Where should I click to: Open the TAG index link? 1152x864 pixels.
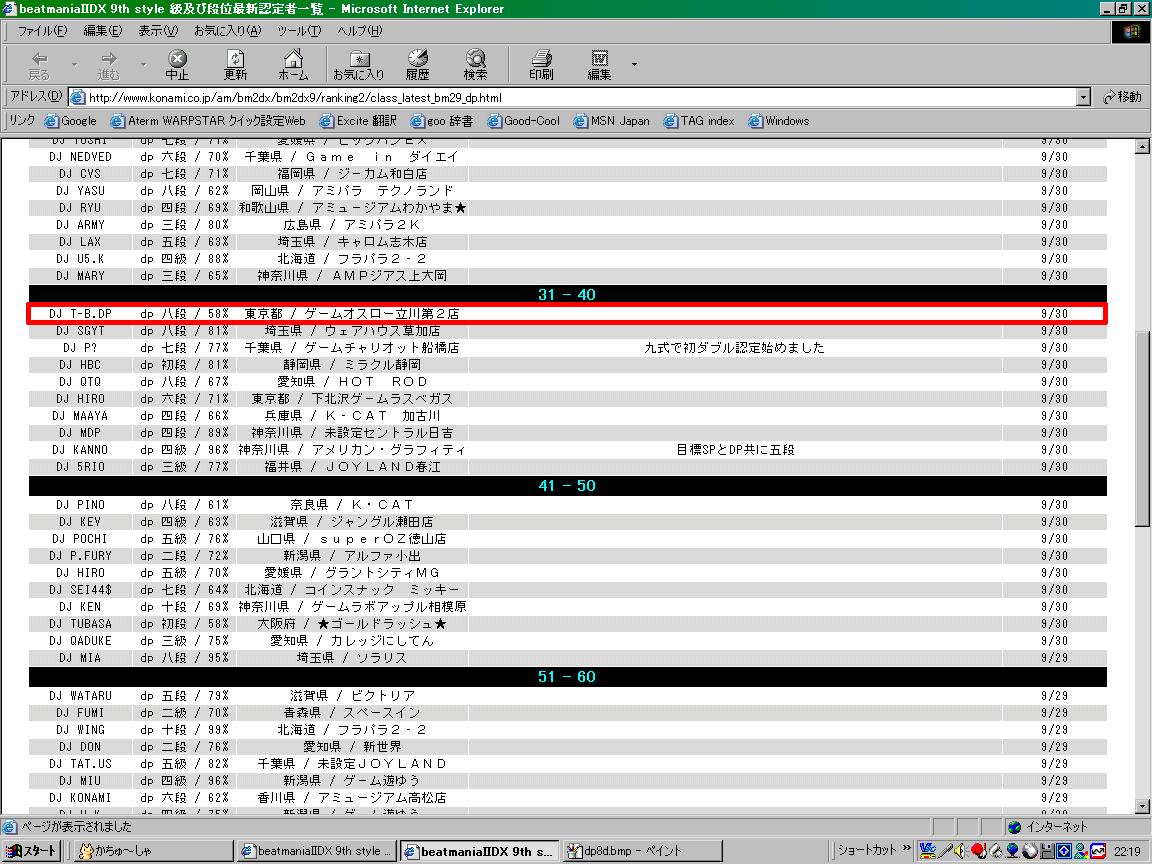(699, 120)
